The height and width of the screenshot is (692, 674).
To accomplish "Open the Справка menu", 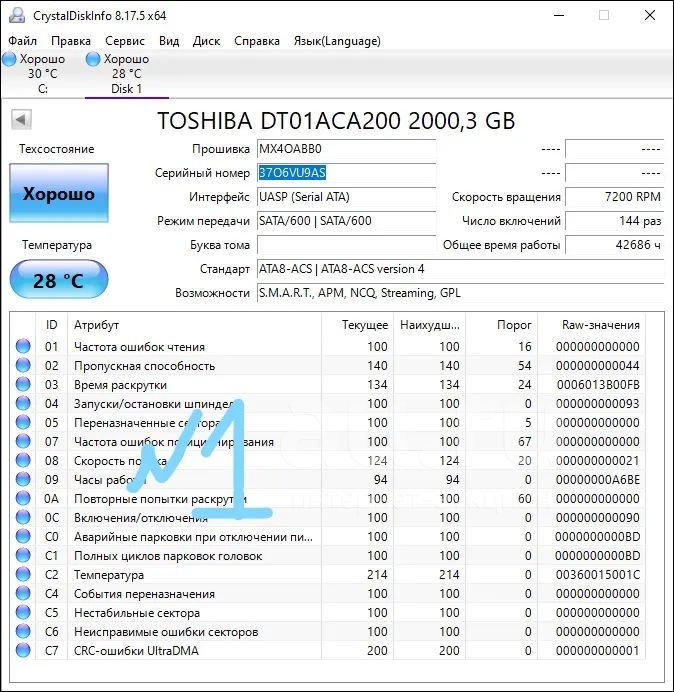I will coord(256,41).
